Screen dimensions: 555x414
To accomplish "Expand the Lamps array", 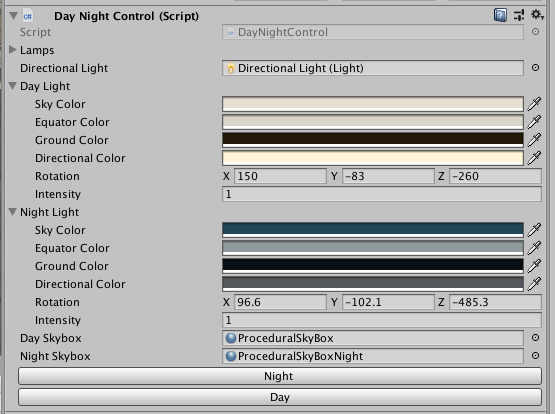I will (13, 50).
